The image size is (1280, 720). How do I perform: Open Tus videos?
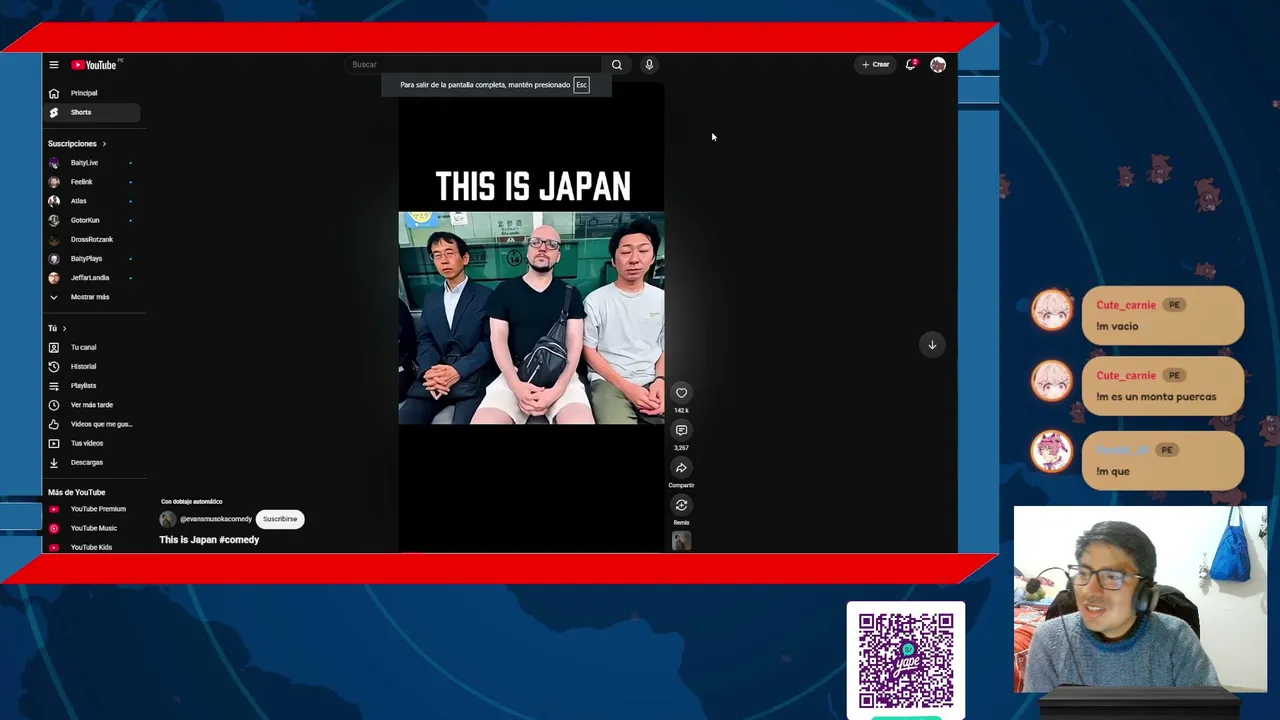pos(92,443)
